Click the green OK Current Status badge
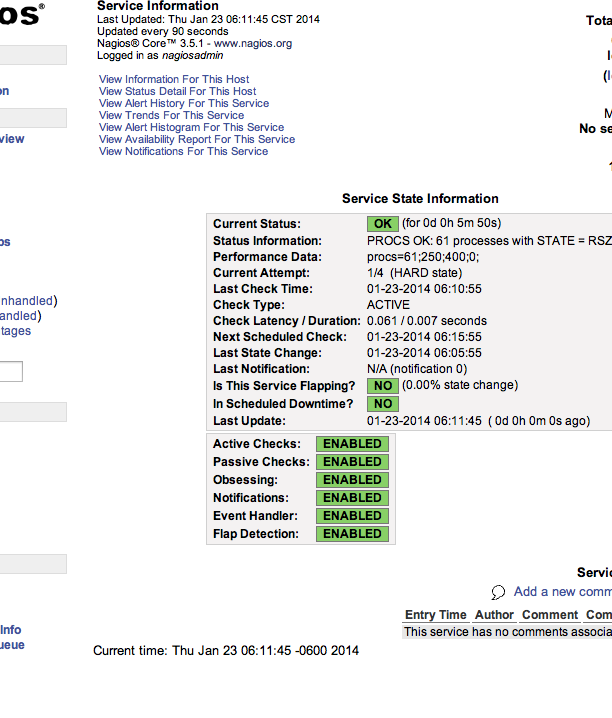Screen dimensions: 612x718 pyautogui.click(x=383, y=223)
